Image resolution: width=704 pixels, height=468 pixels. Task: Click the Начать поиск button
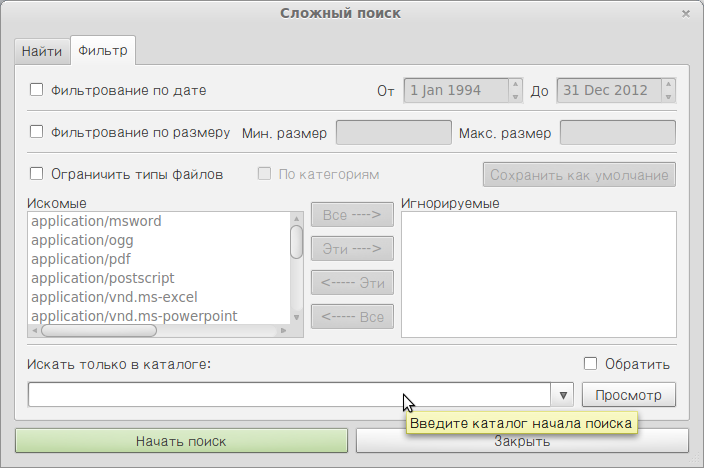(181, 441)
